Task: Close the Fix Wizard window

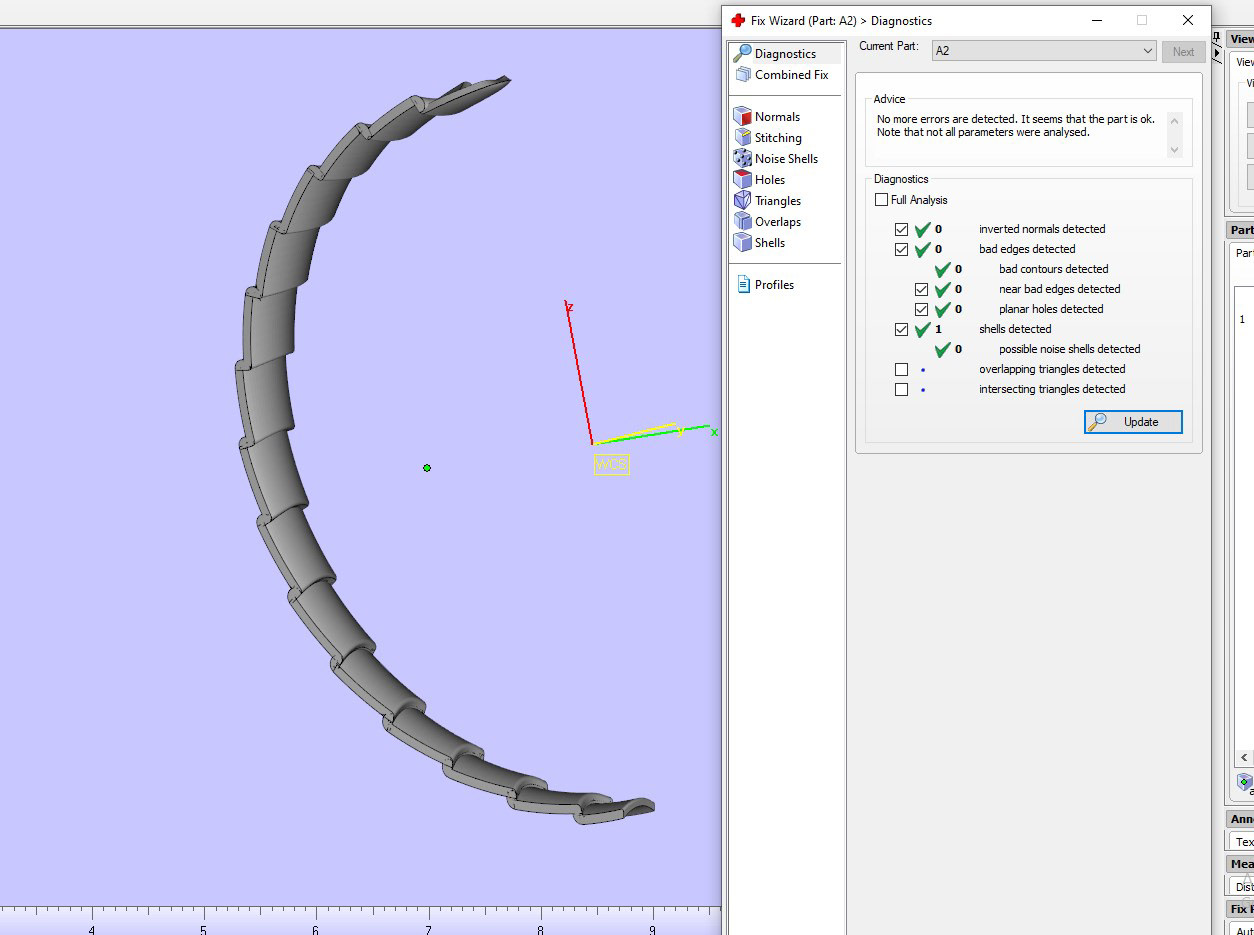Action: [1187, 20]
